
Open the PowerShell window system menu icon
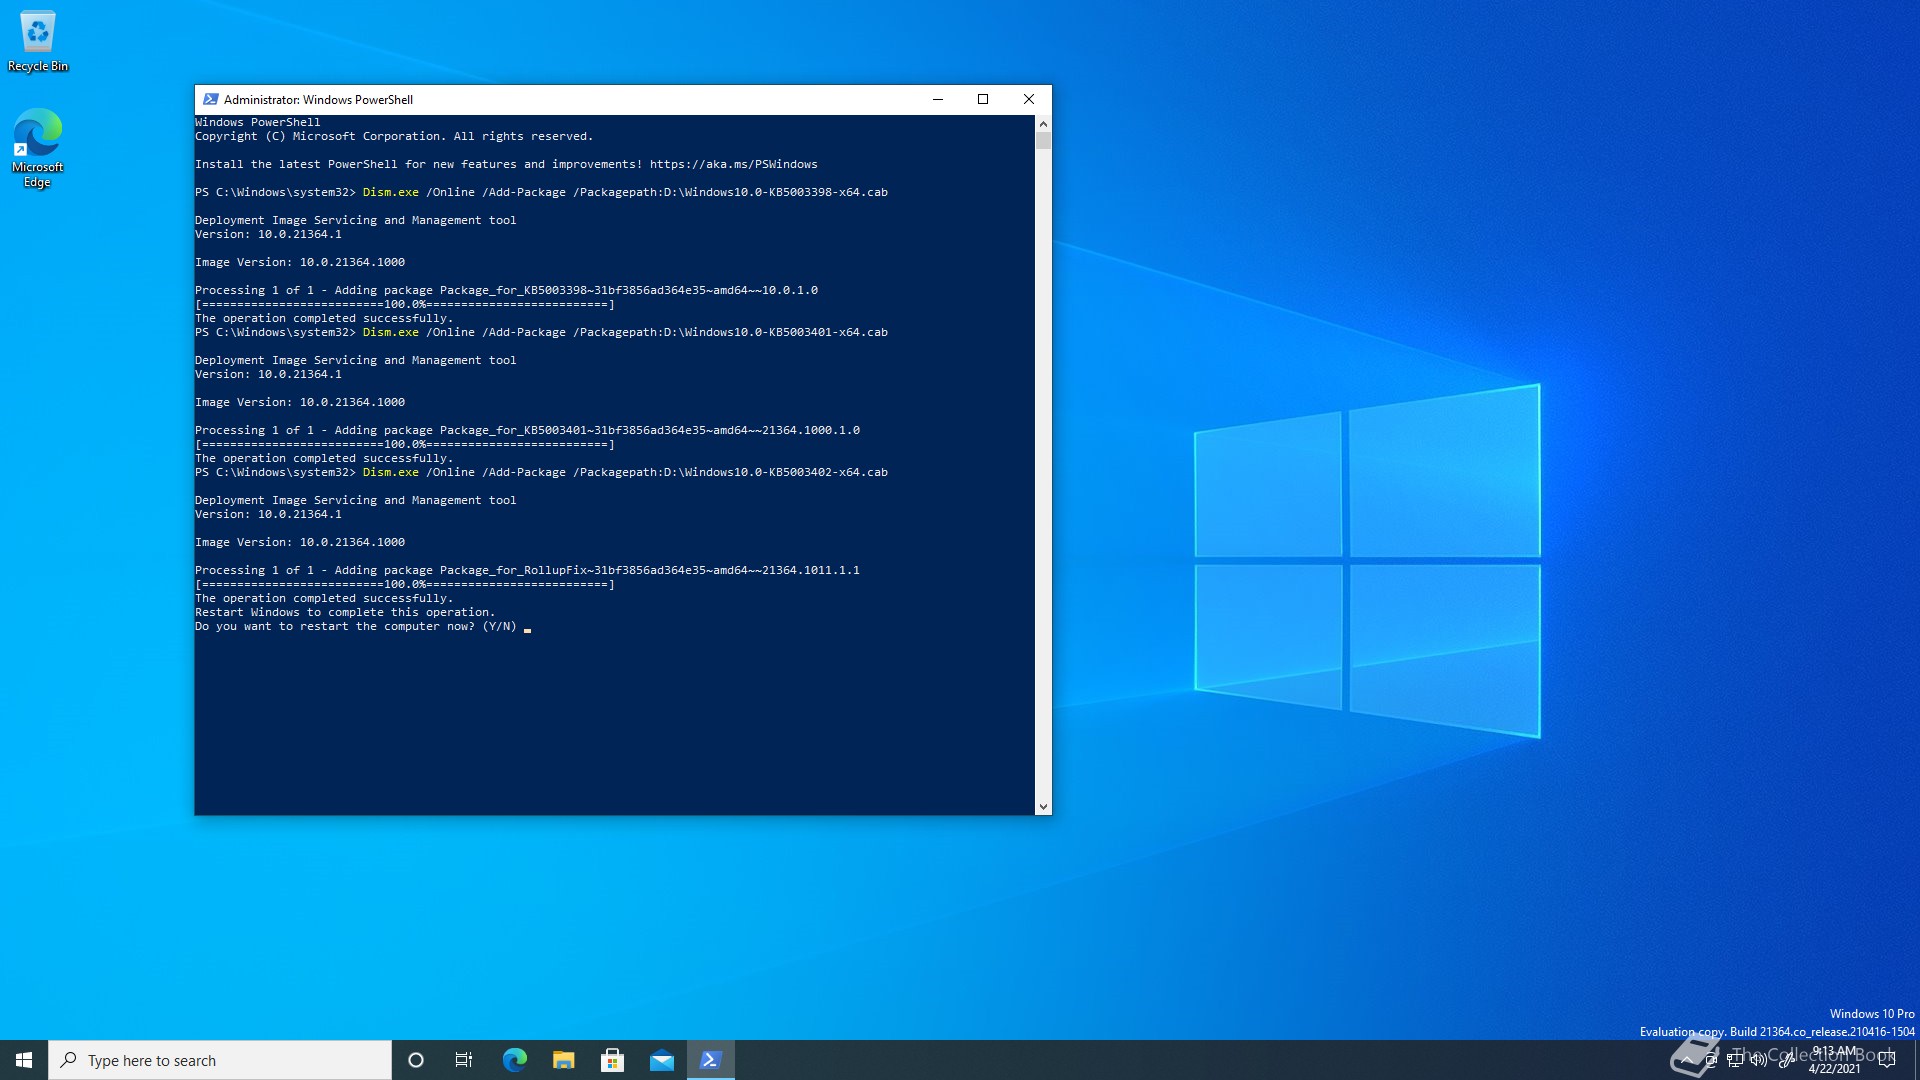(x=210, y=99)
